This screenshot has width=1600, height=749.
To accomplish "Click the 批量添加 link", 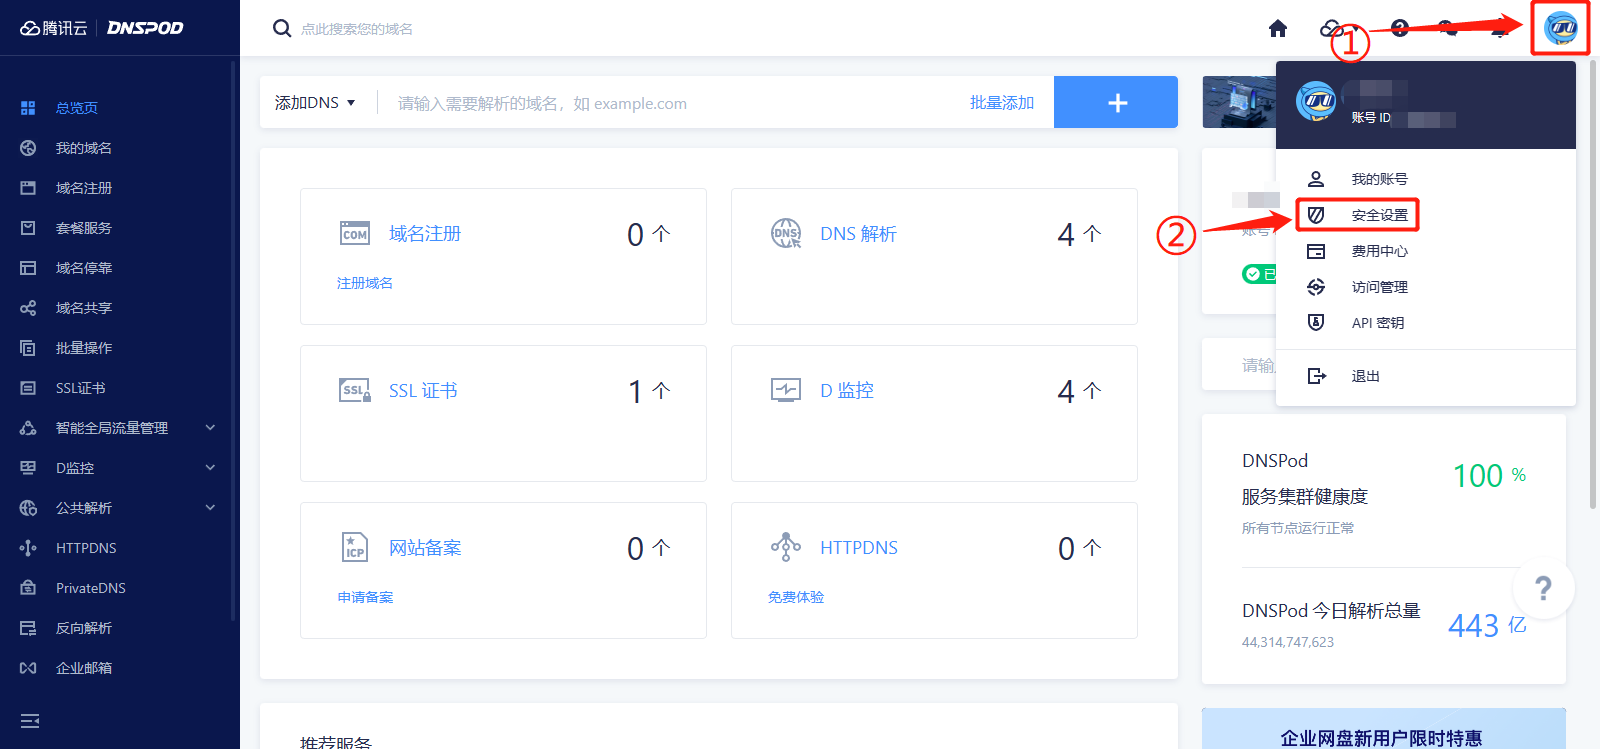I will pyautogui.click(x=1001, y=103).
